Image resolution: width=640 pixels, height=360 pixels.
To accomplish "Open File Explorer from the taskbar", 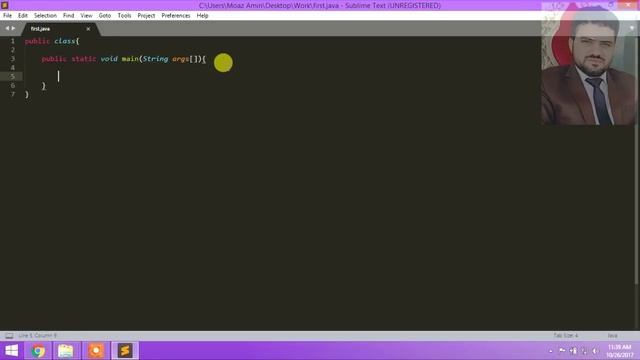I will point(66,351).
